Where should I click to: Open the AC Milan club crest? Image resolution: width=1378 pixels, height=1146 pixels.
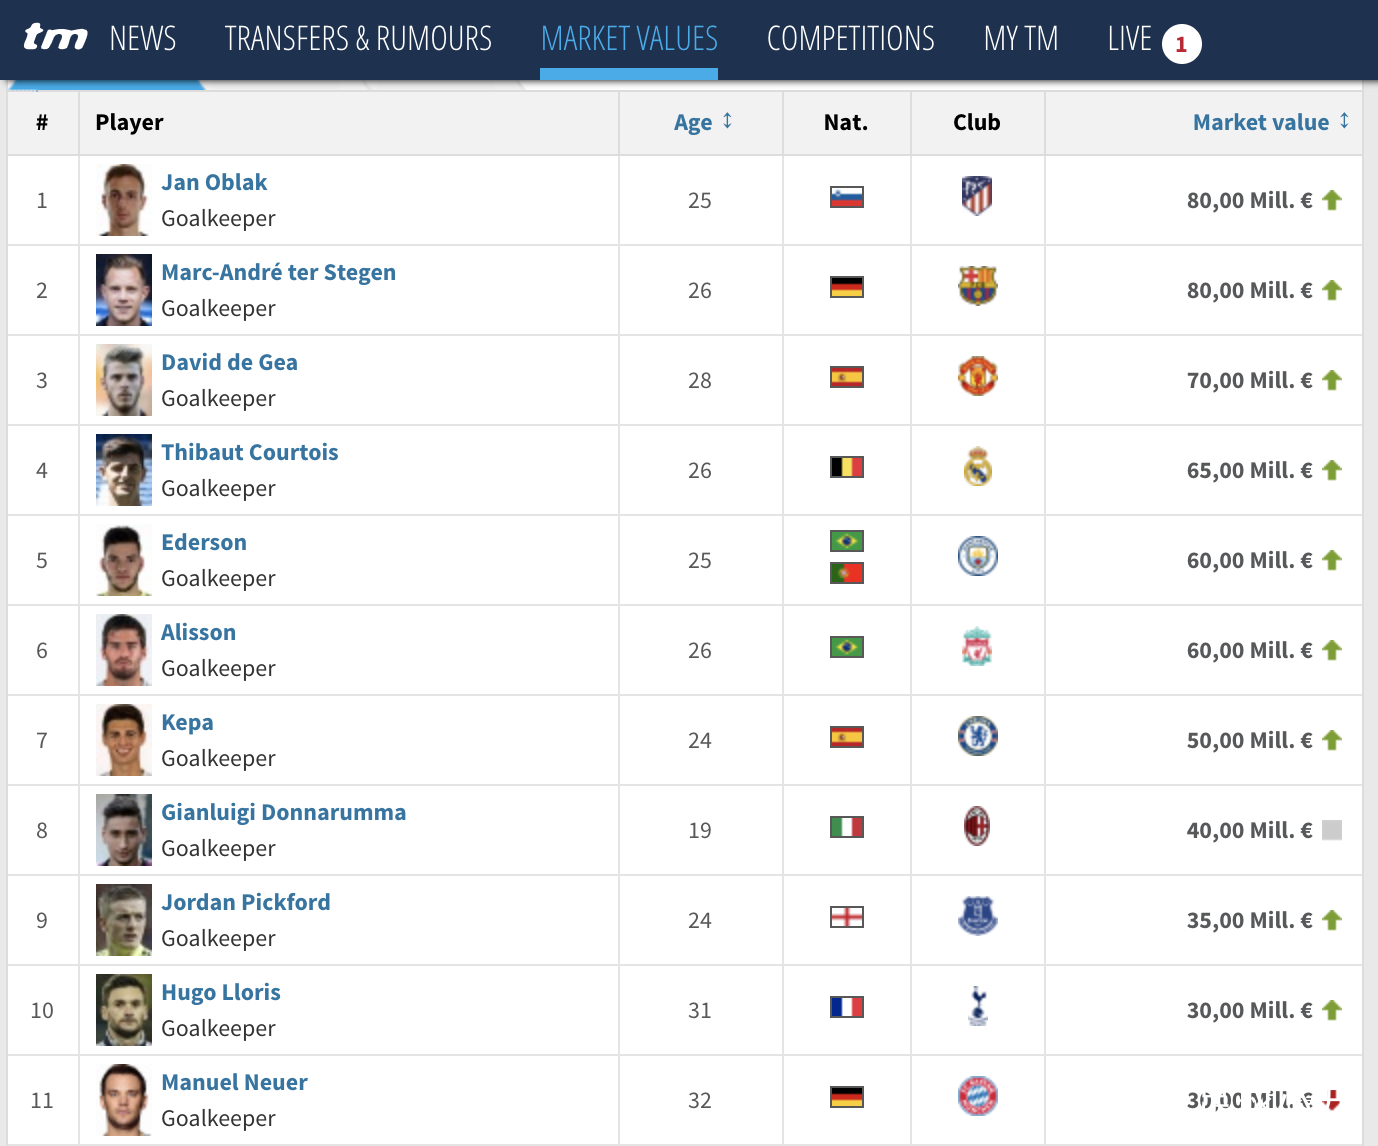coord(977,827)
